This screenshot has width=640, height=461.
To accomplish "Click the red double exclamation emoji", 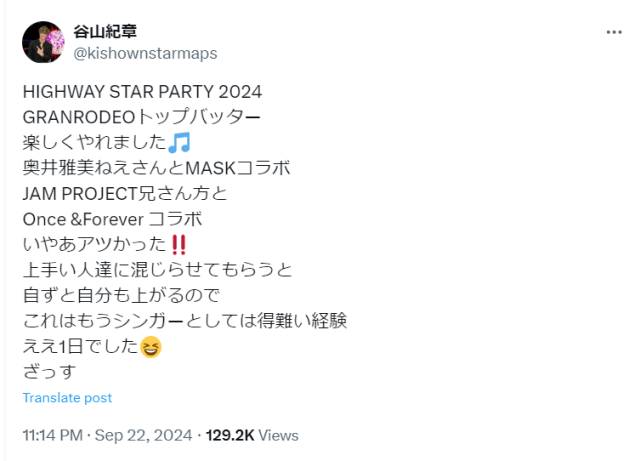I will tap(178, 245).
